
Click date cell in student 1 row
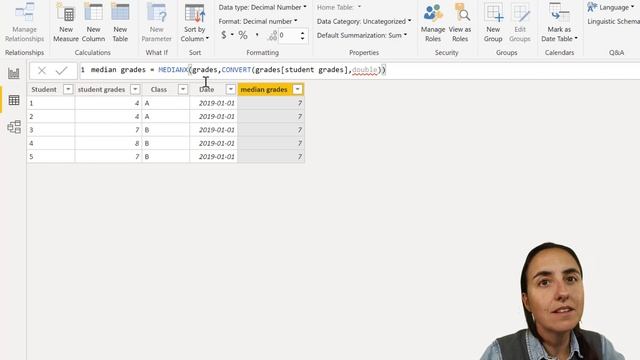(x=213, y=103)
